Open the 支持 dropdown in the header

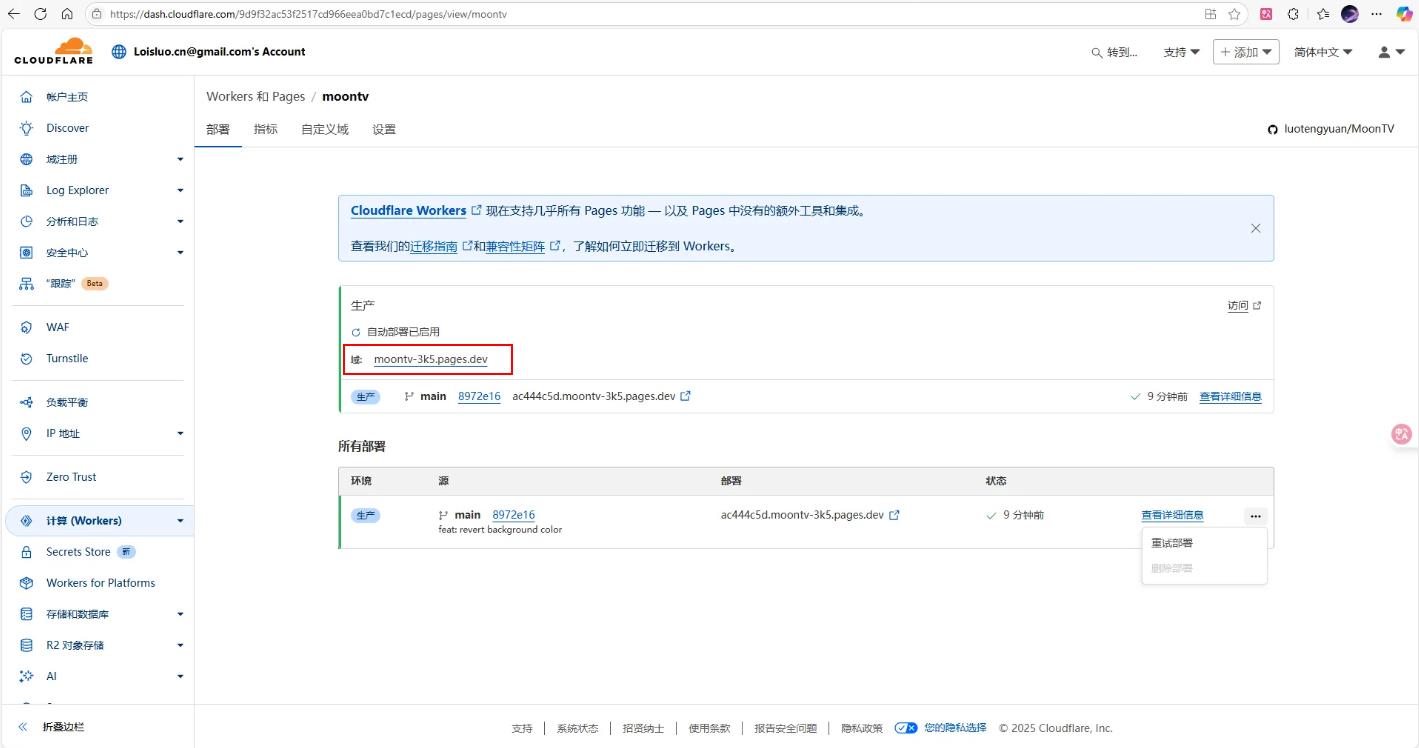tap(1181, 52)
